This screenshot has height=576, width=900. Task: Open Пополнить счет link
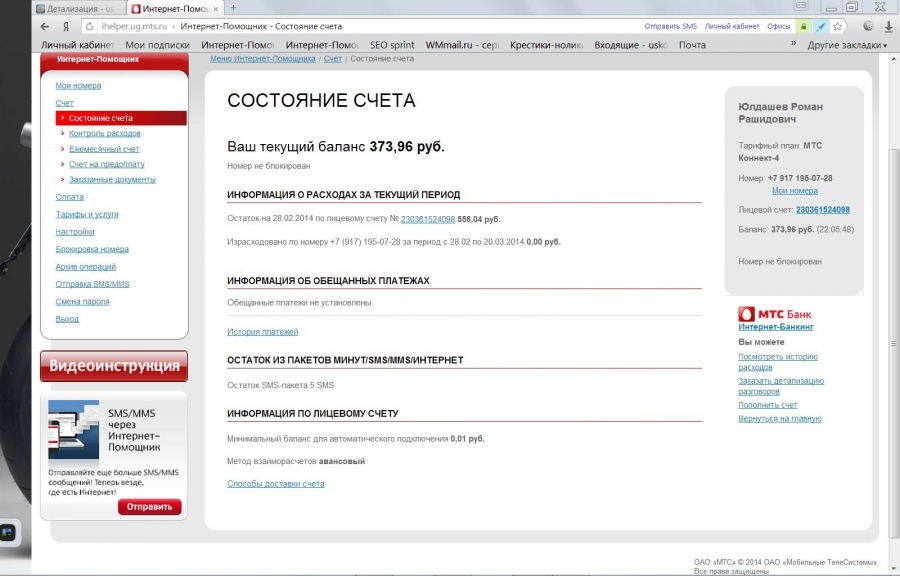coord(767,405)
